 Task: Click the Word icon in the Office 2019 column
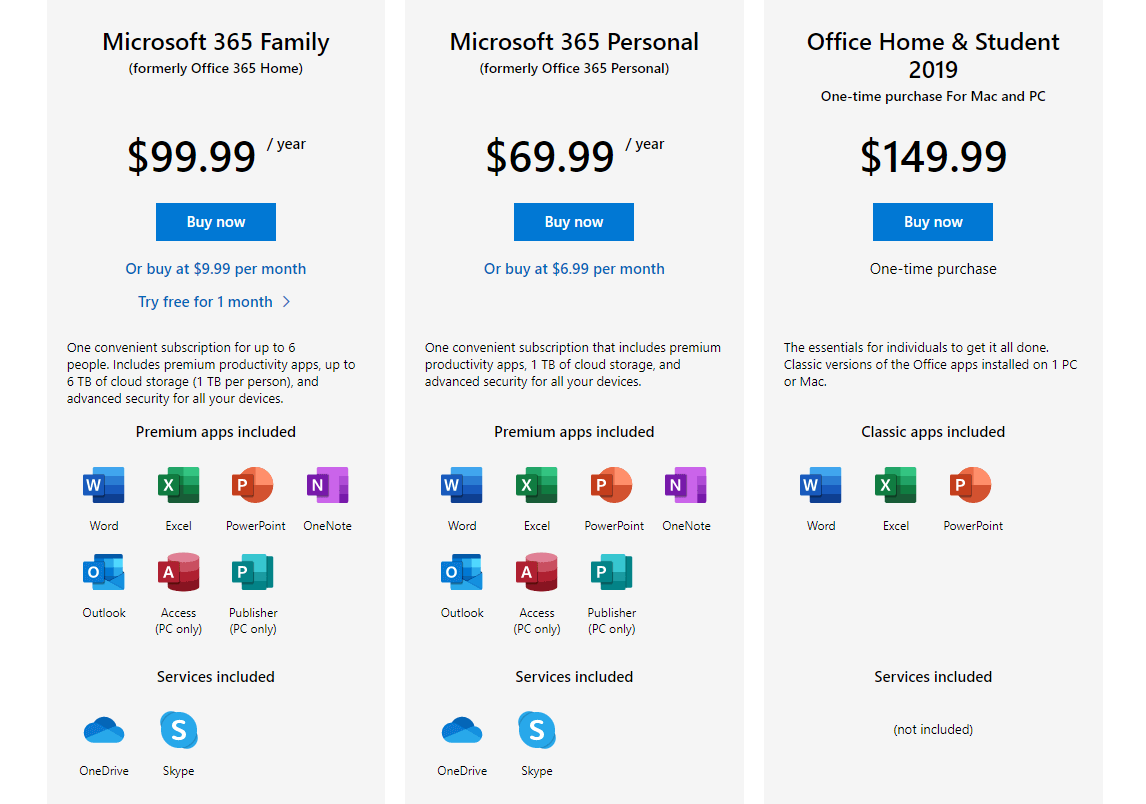(820, 484)
